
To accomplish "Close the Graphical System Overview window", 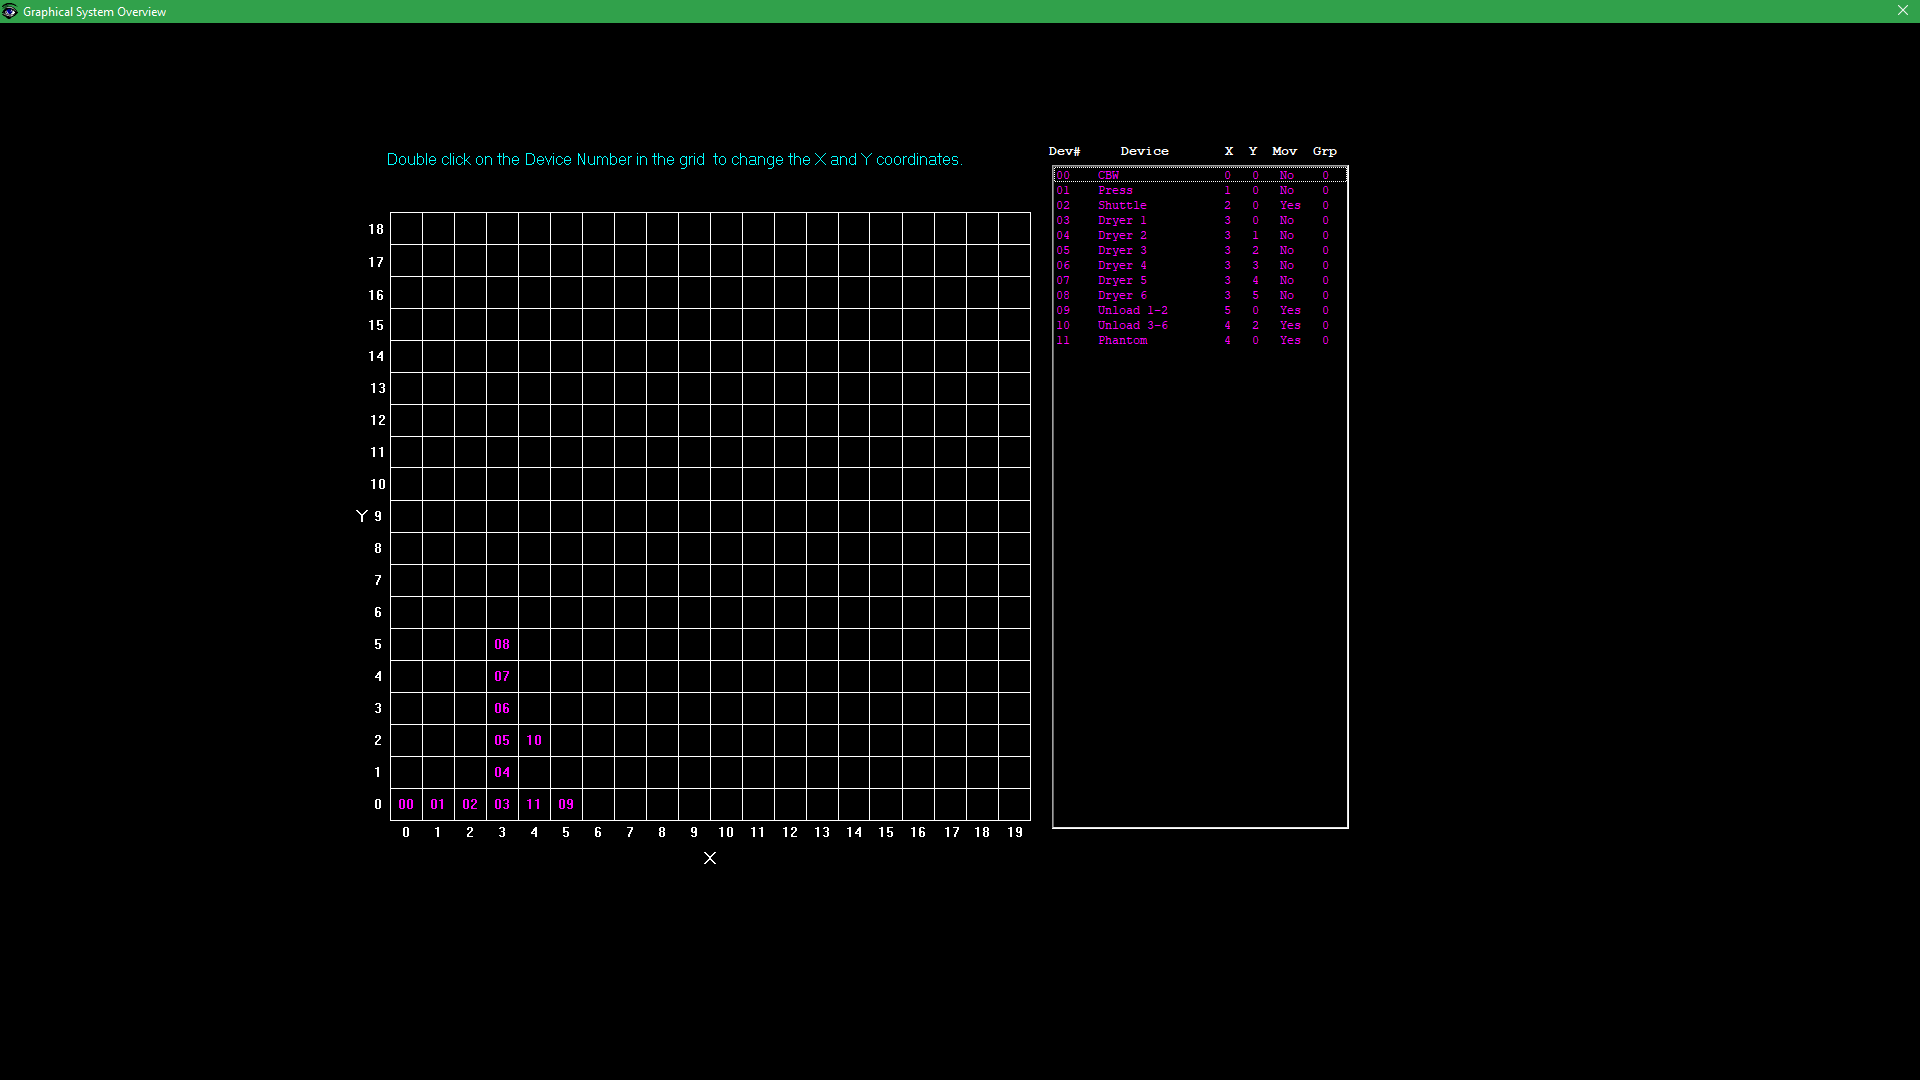I will point(1902,11).
